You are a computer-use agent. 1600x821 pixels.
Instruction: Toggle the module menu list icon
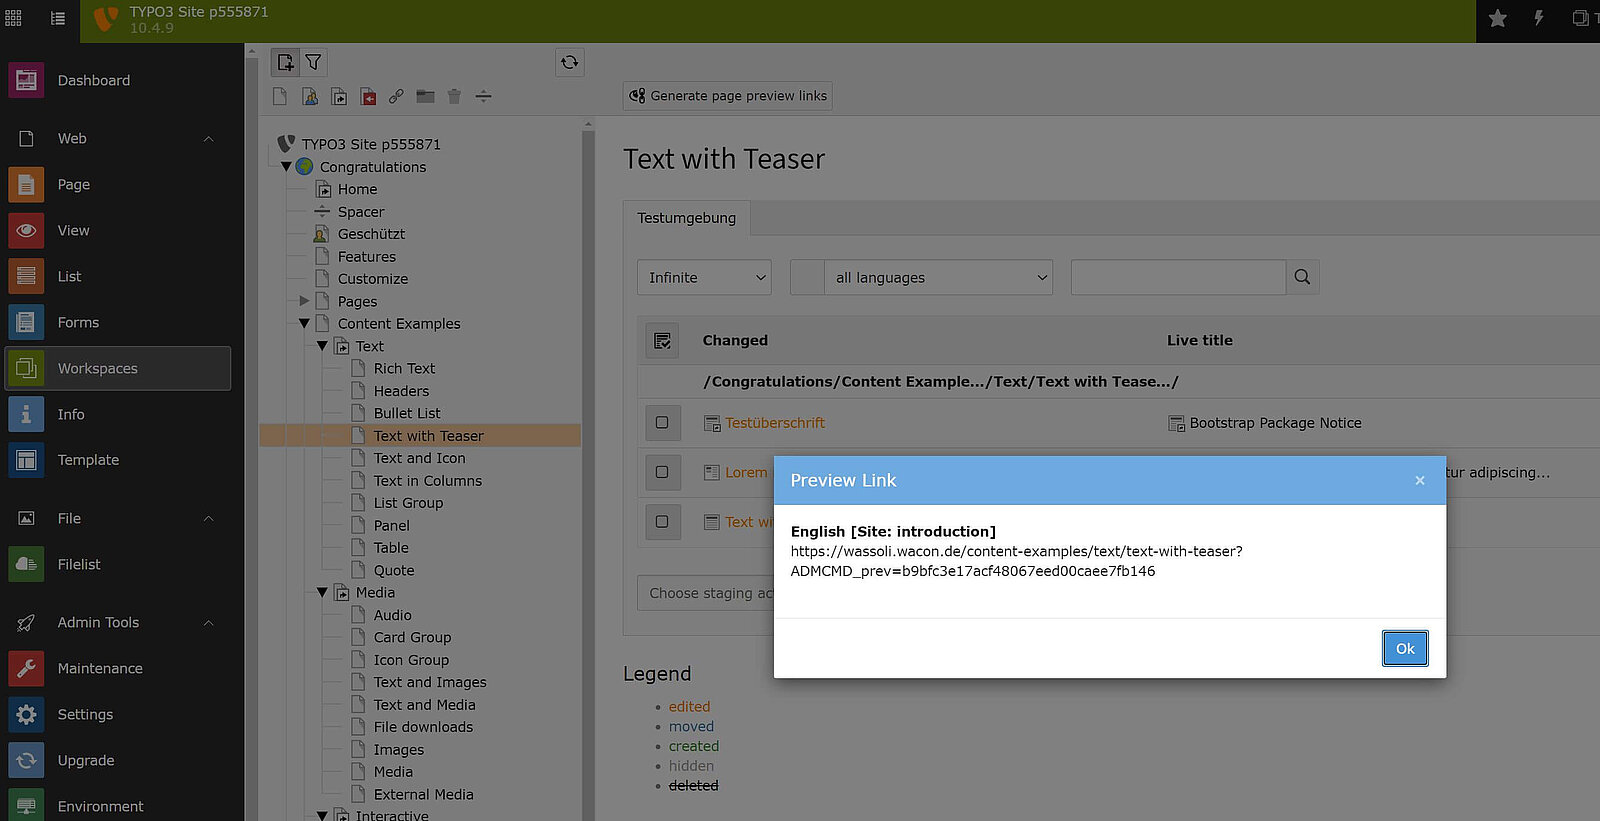click(x=58, y=19)
